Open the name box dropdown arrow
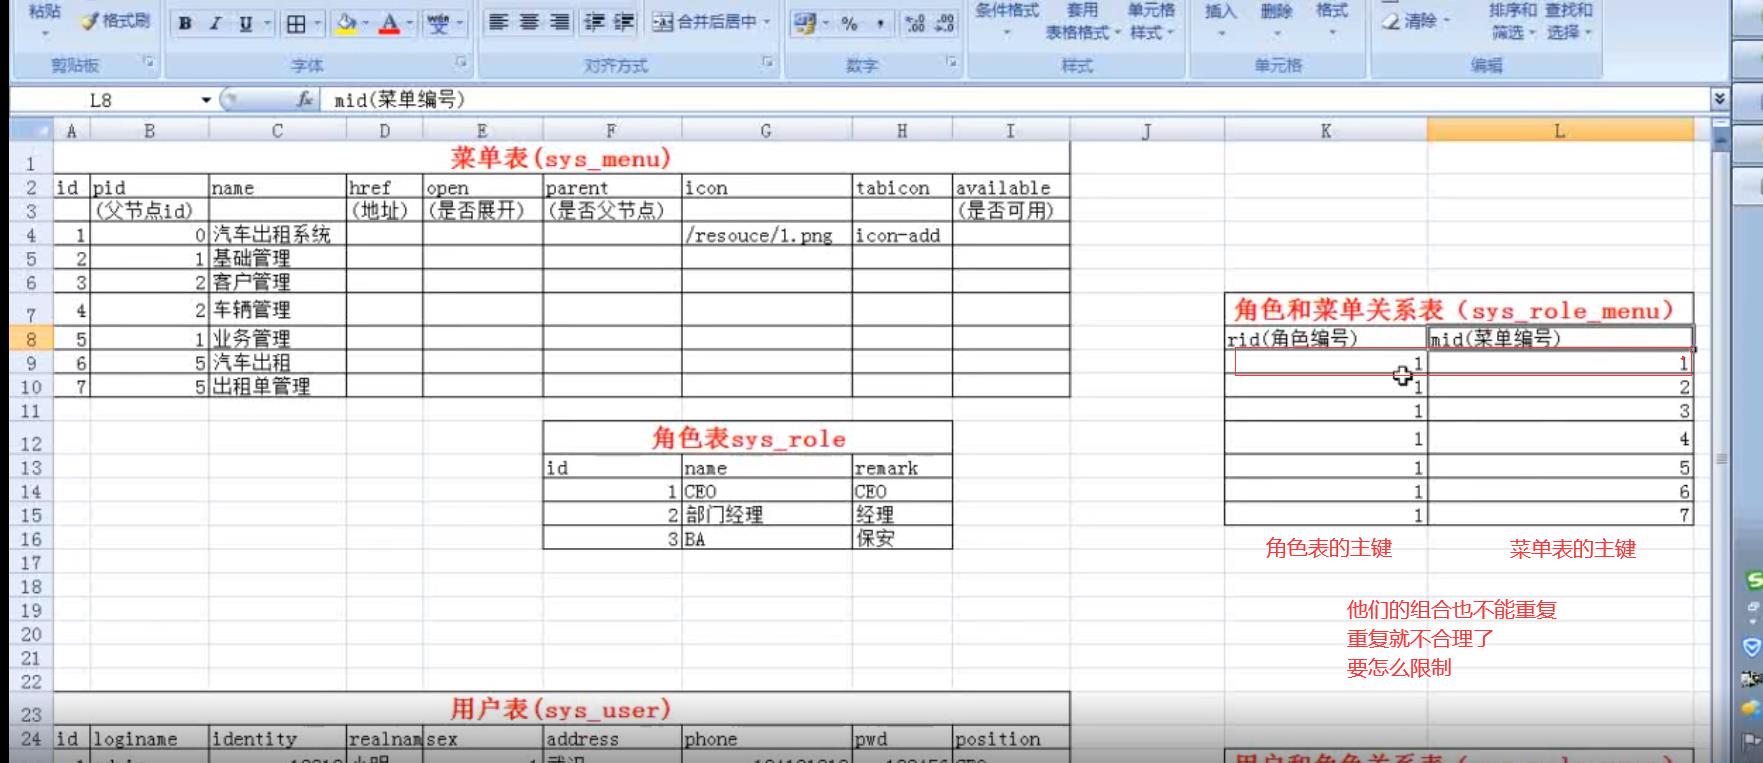 (206, 100)
